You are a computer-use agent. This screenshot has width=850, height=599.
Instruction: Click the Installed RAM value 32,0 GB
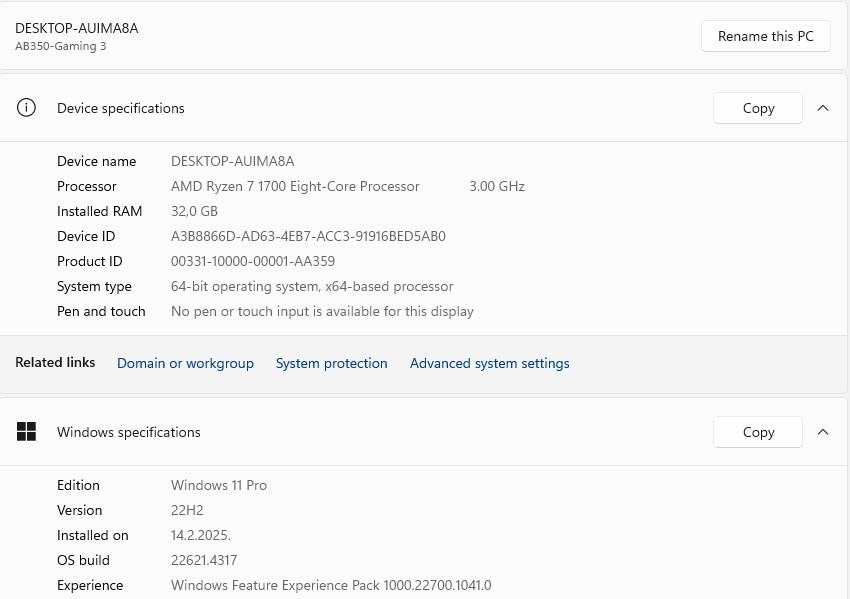[194, 211]
